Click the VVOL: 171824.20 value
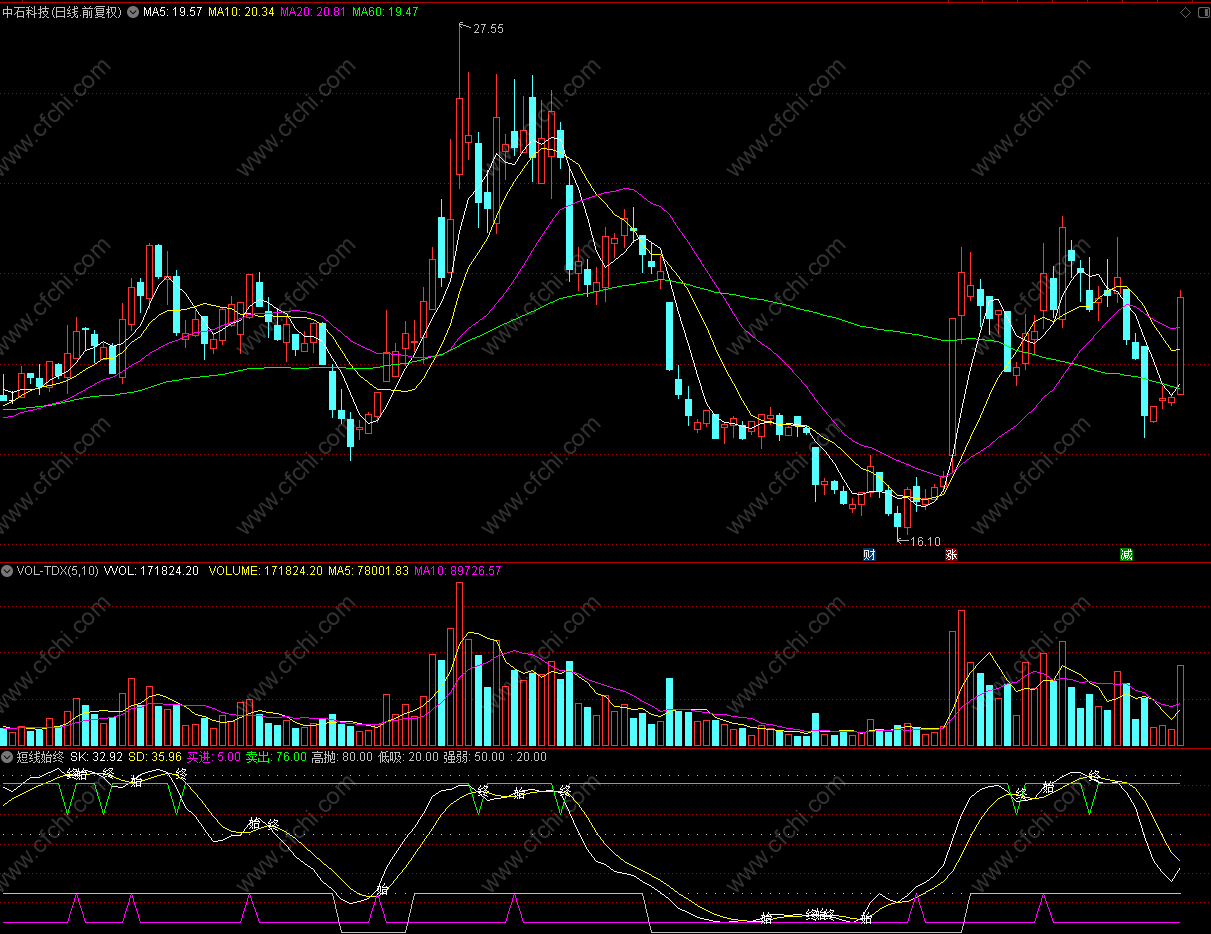This screenshot has height=934, width=1211. click(151, 571)
